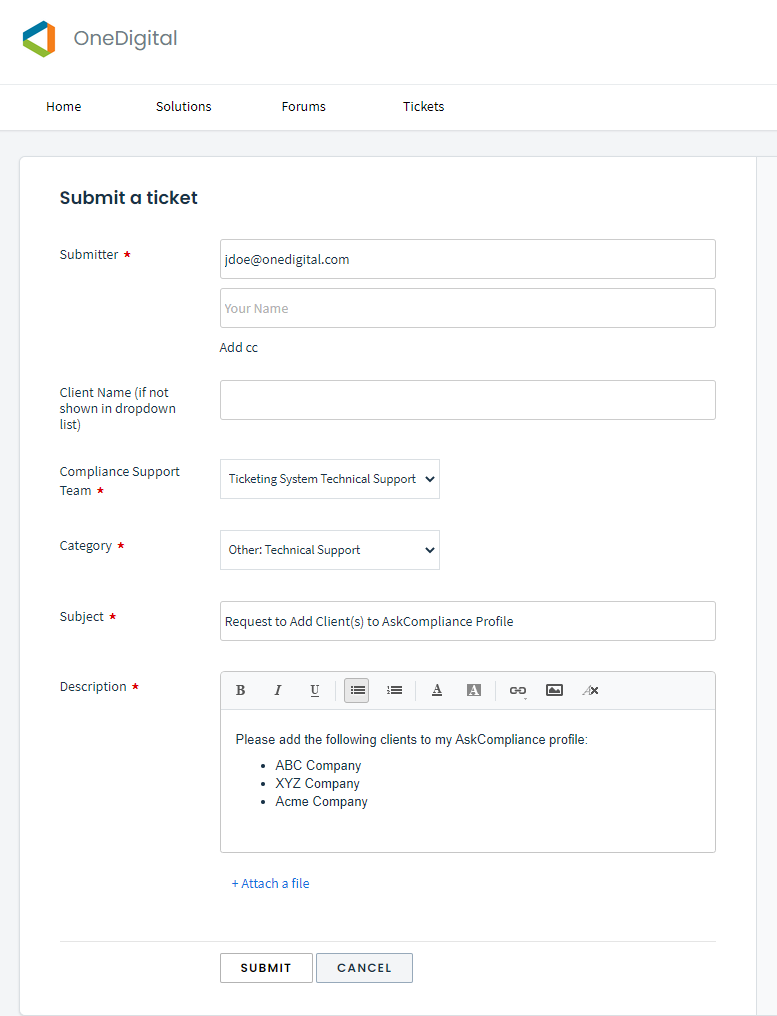Toggle the bulleted list button
The image size is (777, 1016).
tap(357, 690)
